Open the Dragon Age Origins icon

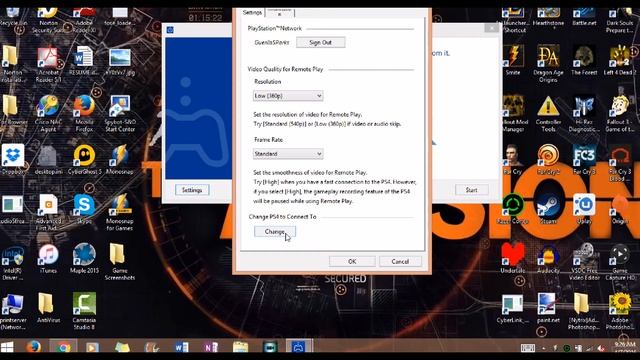coord(548,63)
